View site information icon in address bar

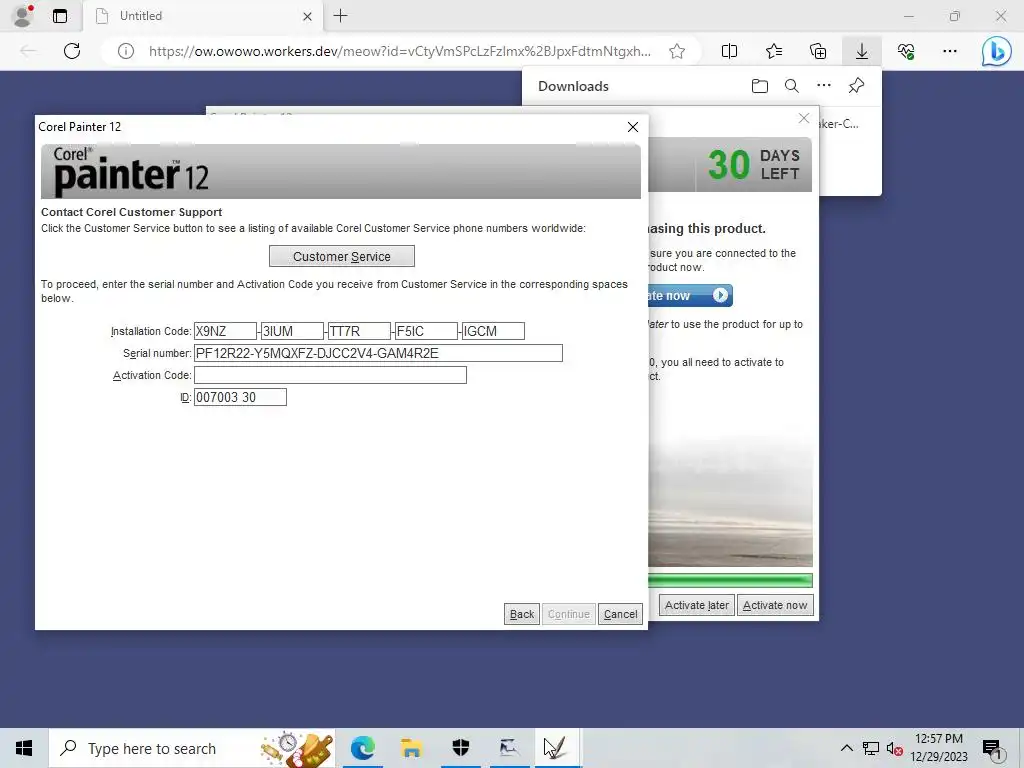(126, 51)
